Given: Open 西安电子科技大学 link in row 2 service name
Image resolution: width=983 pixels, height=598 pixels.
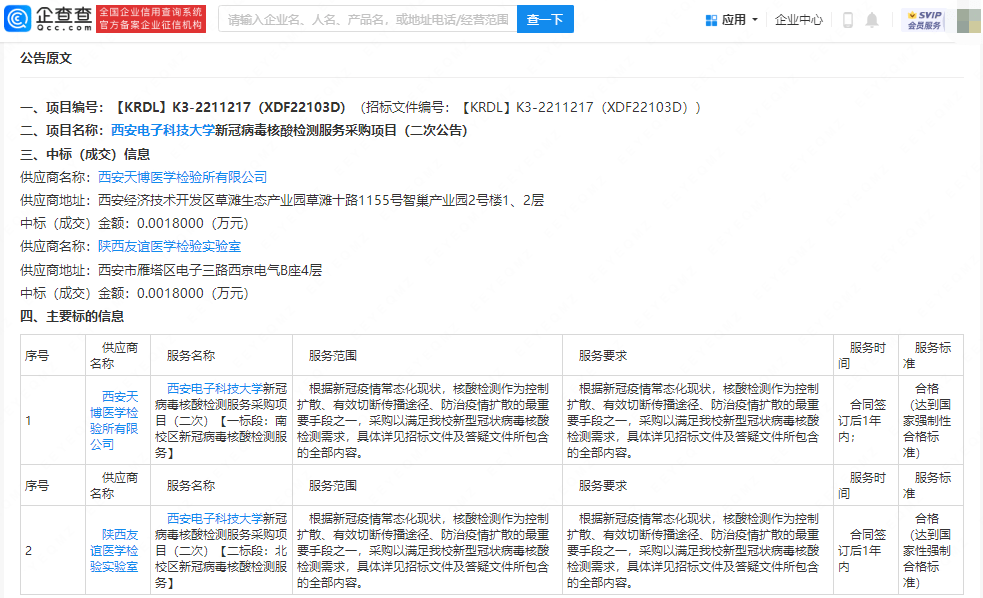Looking at the screenshot, I should click(x=214, y=518).
